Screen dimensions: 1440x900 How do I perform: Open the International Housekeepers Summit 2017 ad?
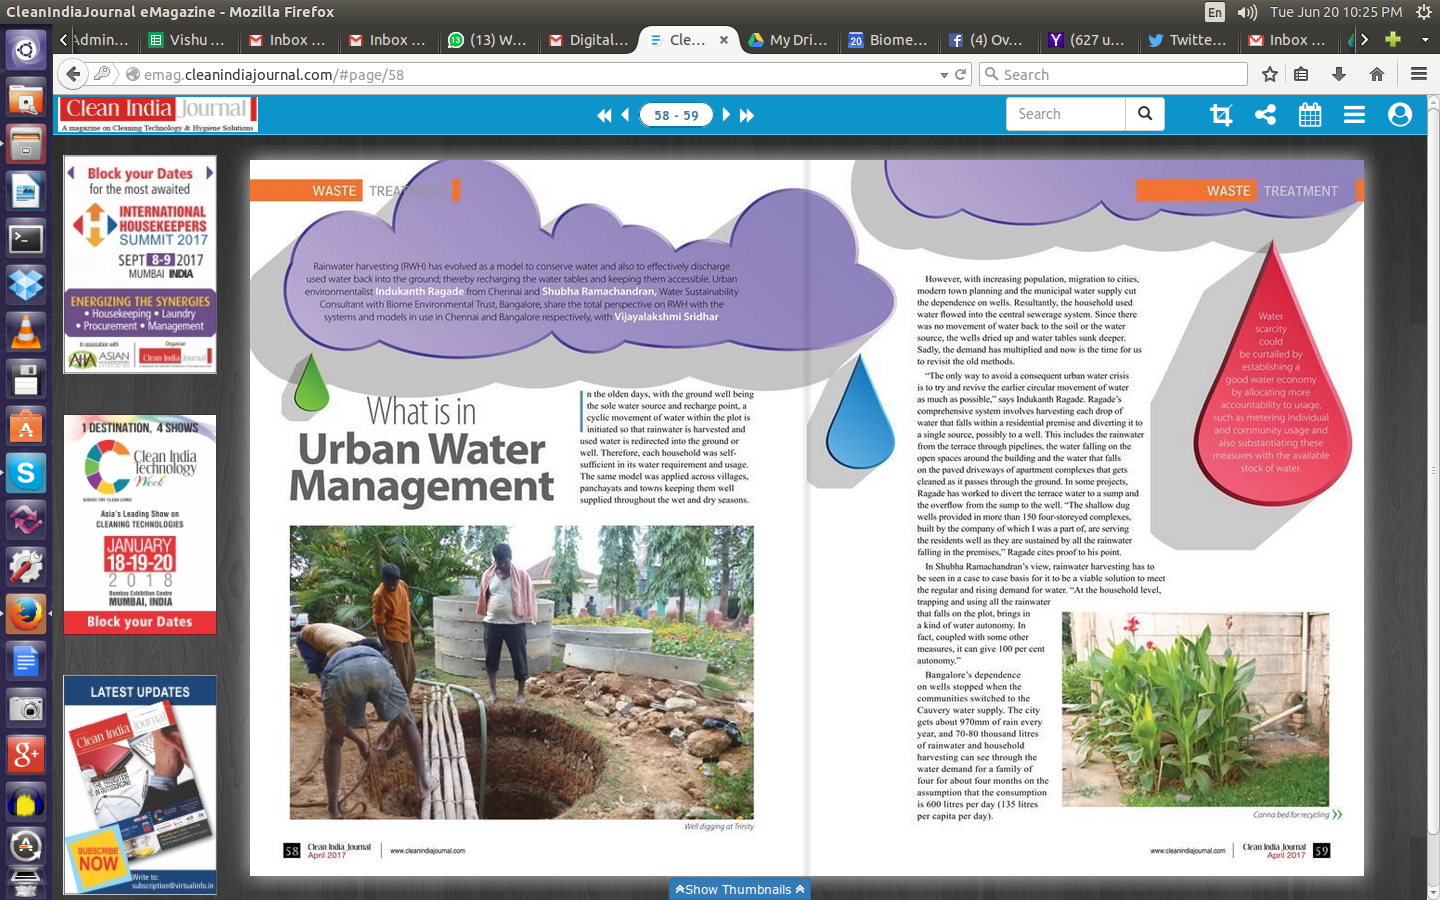140,264
